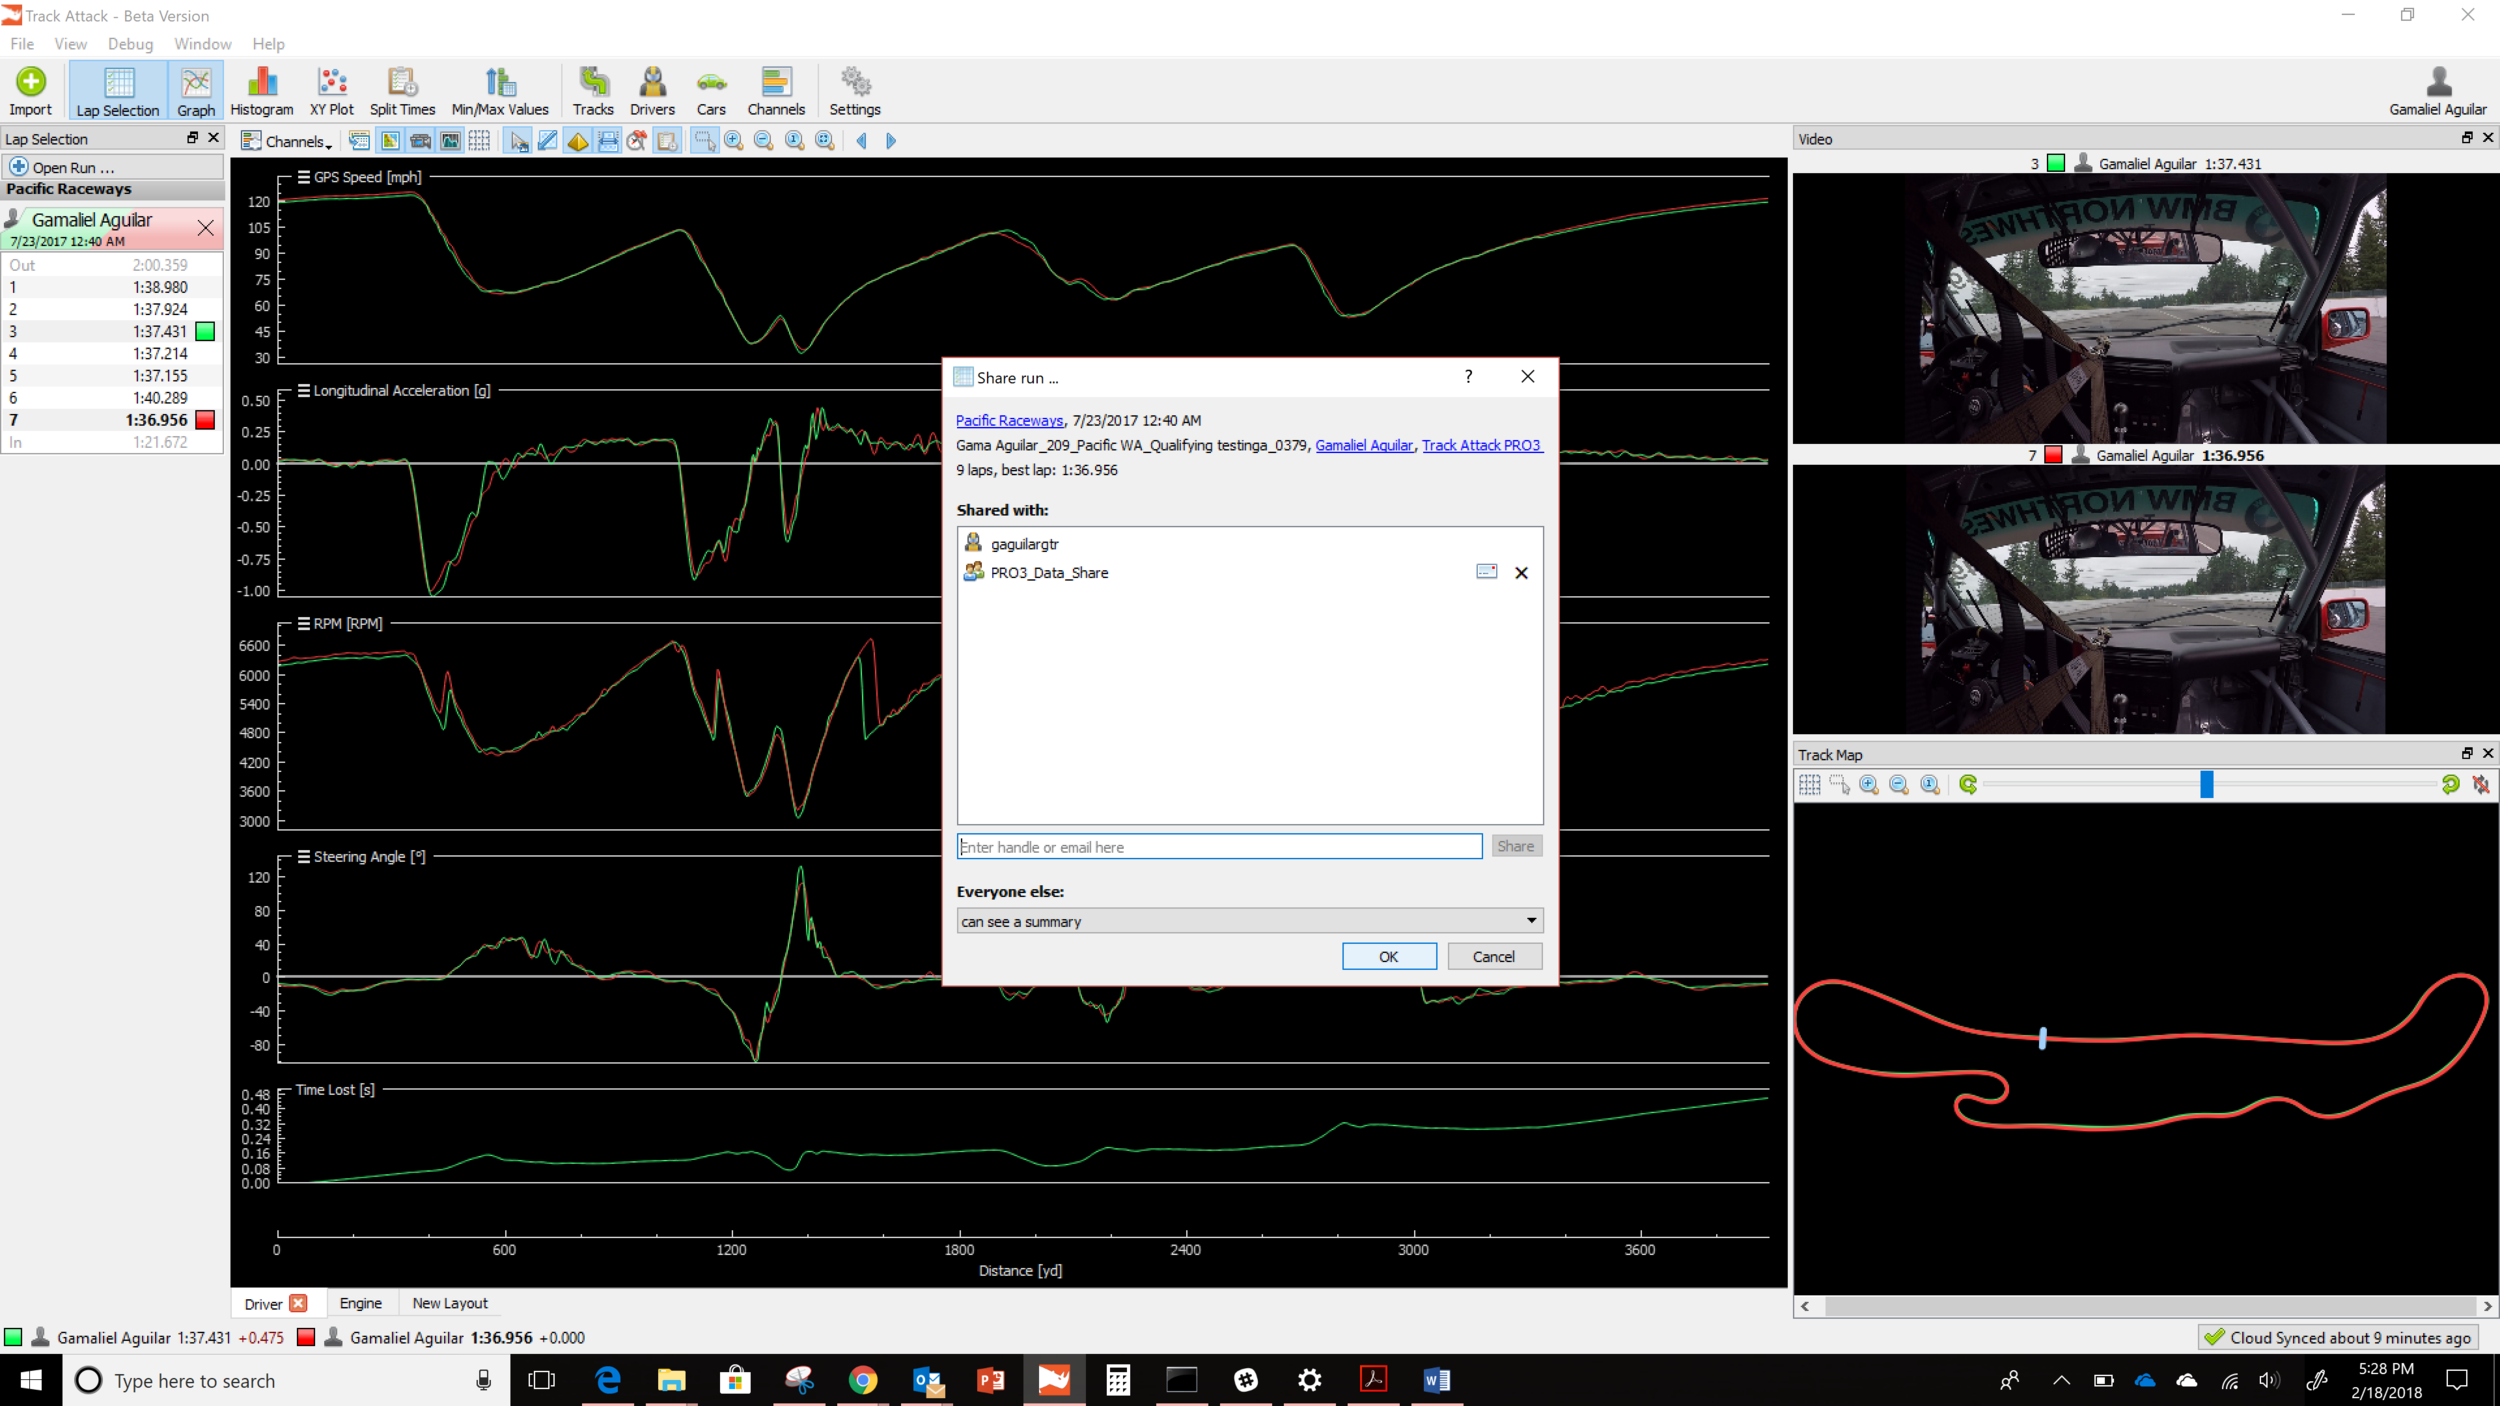The width and height of the screenshot is (2500, 1406).
Task: Open Longitudinal Acceleration graph menu icon
Action: [304, 390]
